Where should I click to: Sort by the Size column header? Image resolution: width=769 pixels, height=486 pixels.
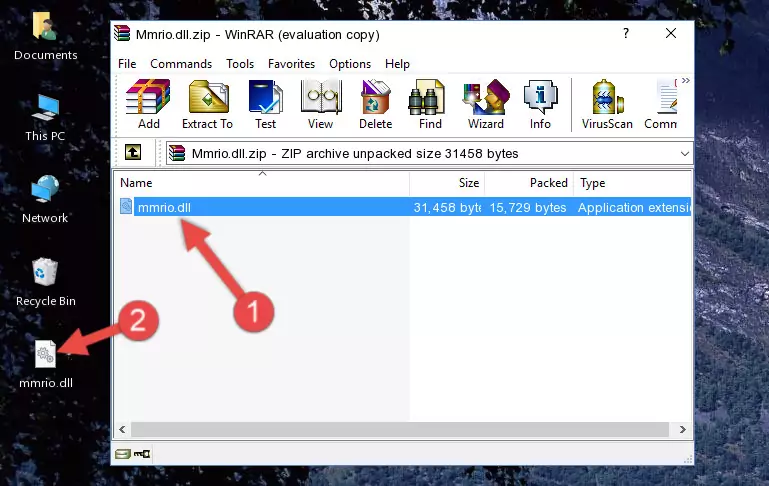(x=447, y=183)
